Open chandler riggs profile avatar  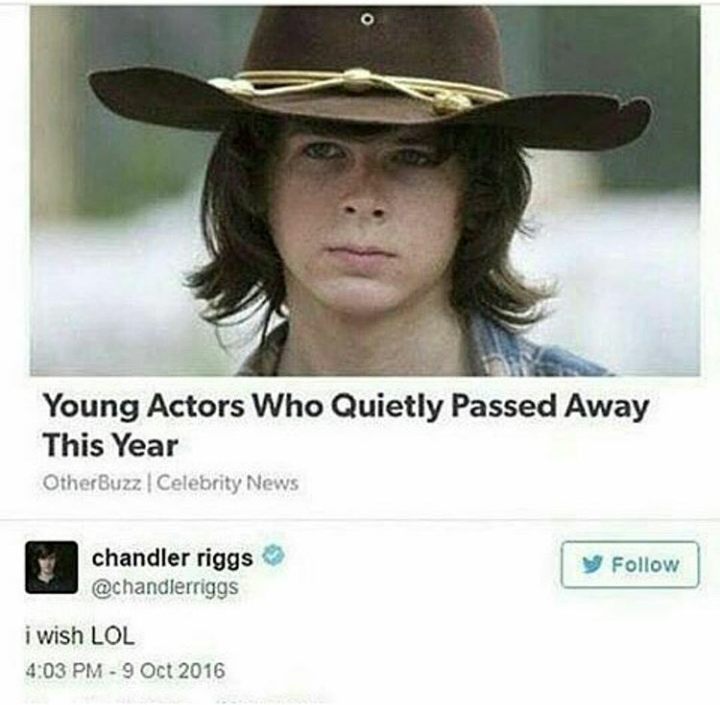[x=51, y=567]
